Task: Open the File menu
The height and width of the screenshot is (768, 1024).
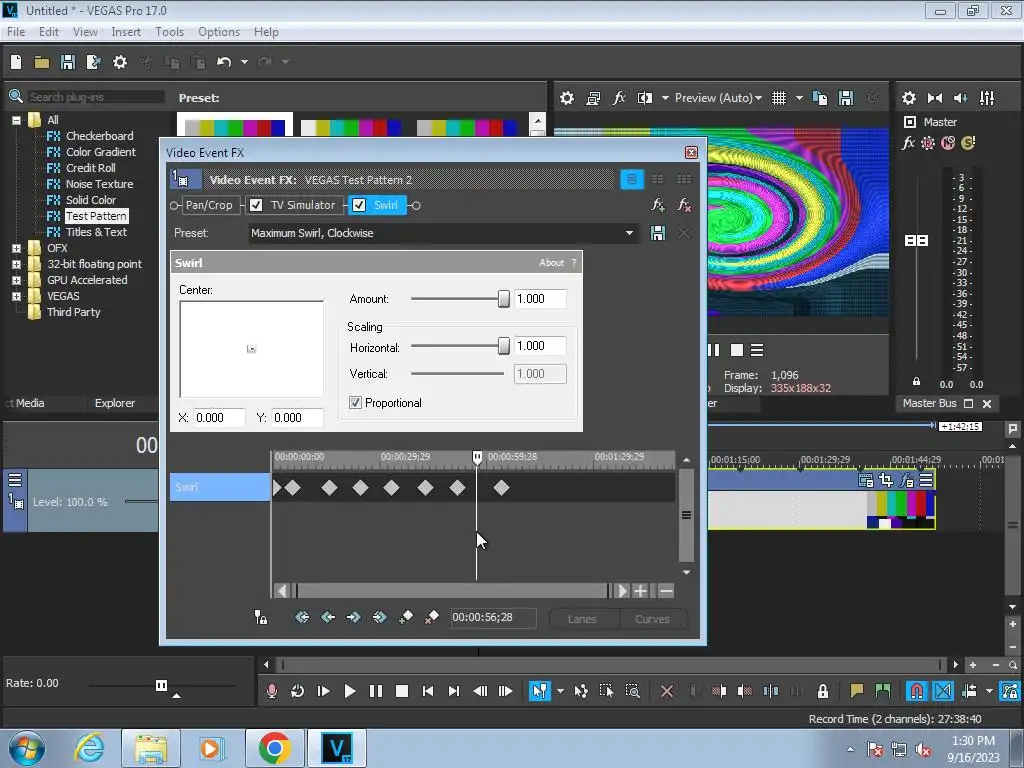Action: [x=16, y=32]
